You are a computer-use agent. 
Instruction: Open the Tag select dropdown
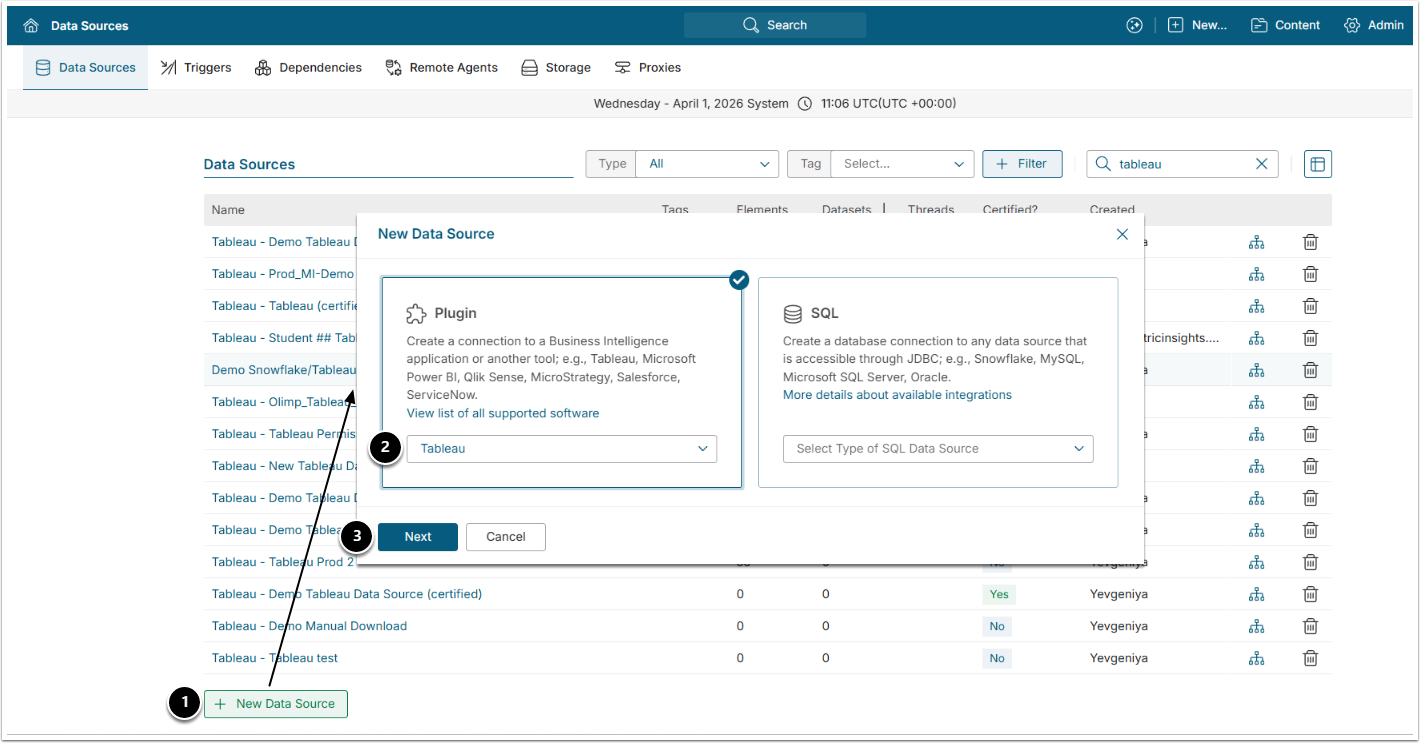(x=901, y=164)
